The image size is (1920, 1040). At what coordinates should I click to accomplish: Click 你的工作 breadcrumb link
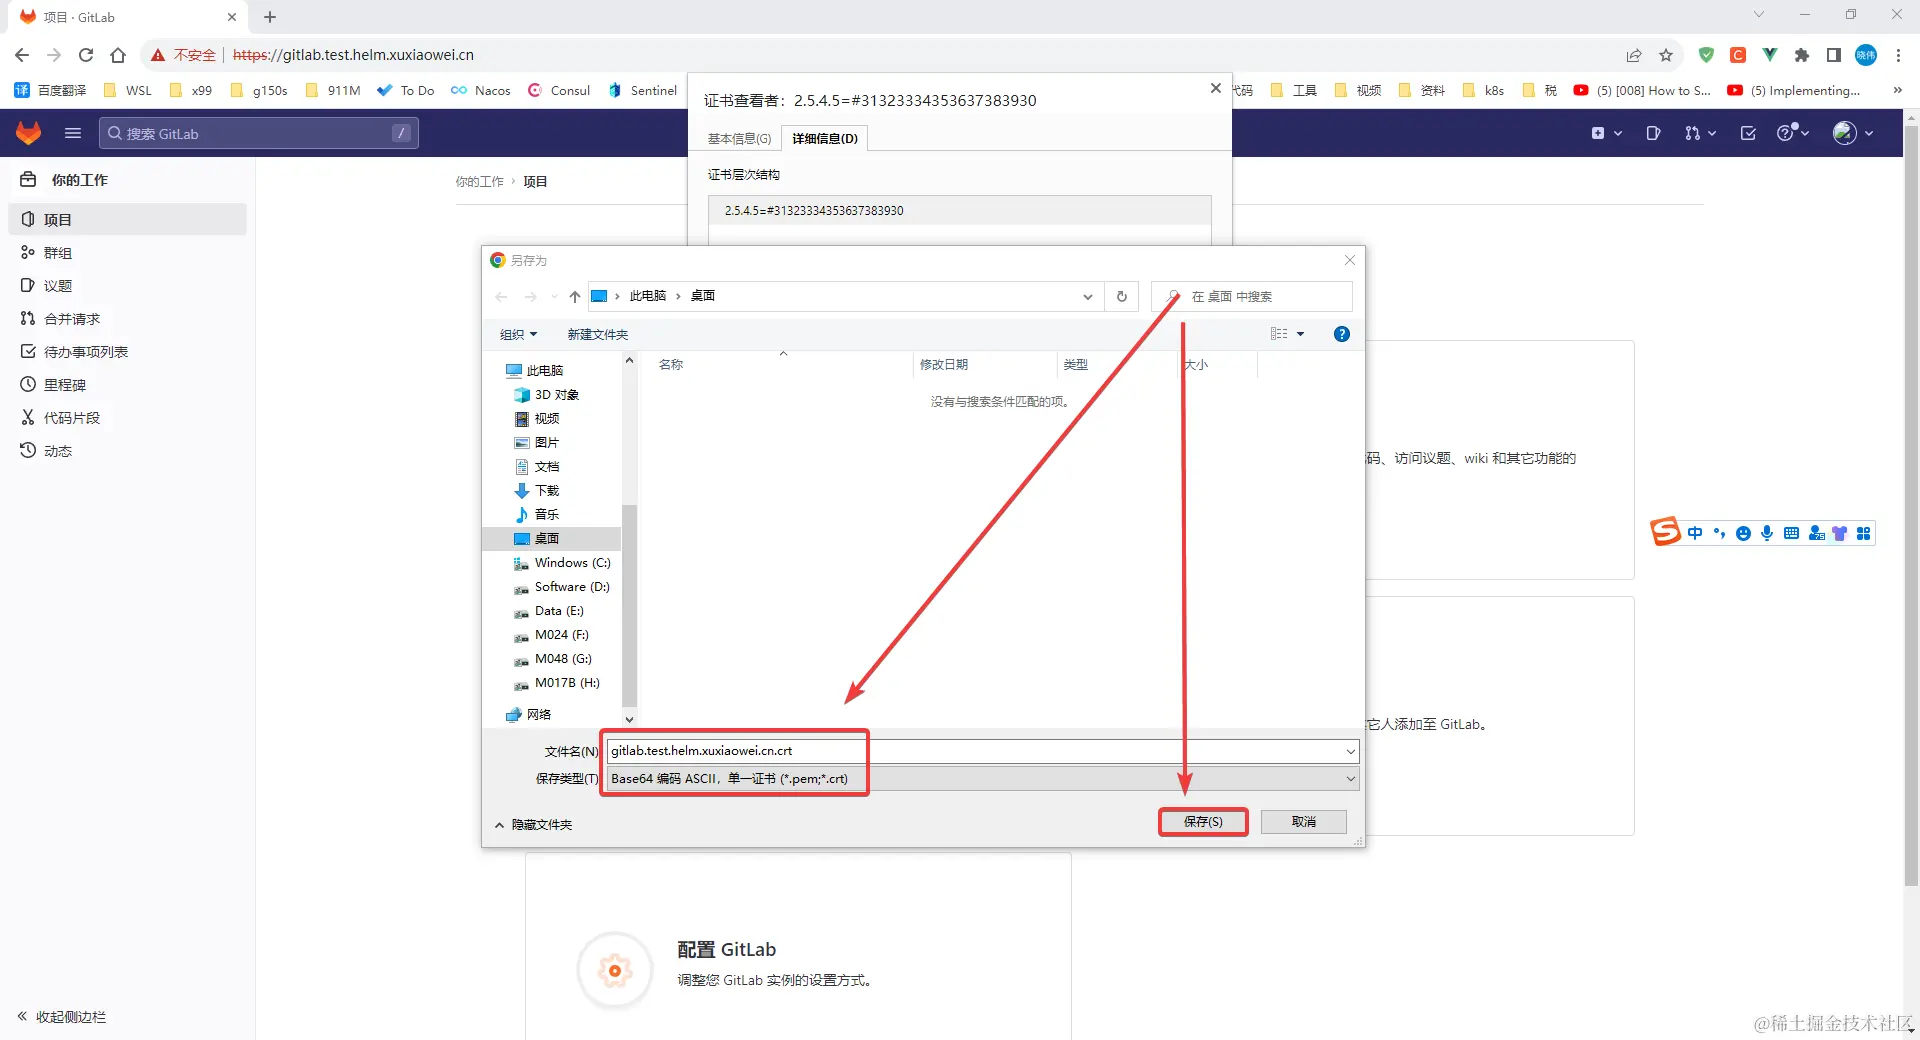[x=479, y=182]
